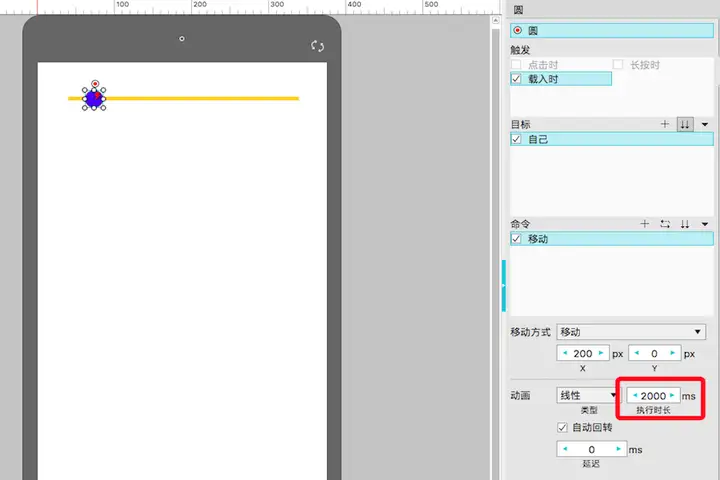This screenshot has height=480, width=720.
Task: Click the 触发 section label
Action: pos(520,50)
